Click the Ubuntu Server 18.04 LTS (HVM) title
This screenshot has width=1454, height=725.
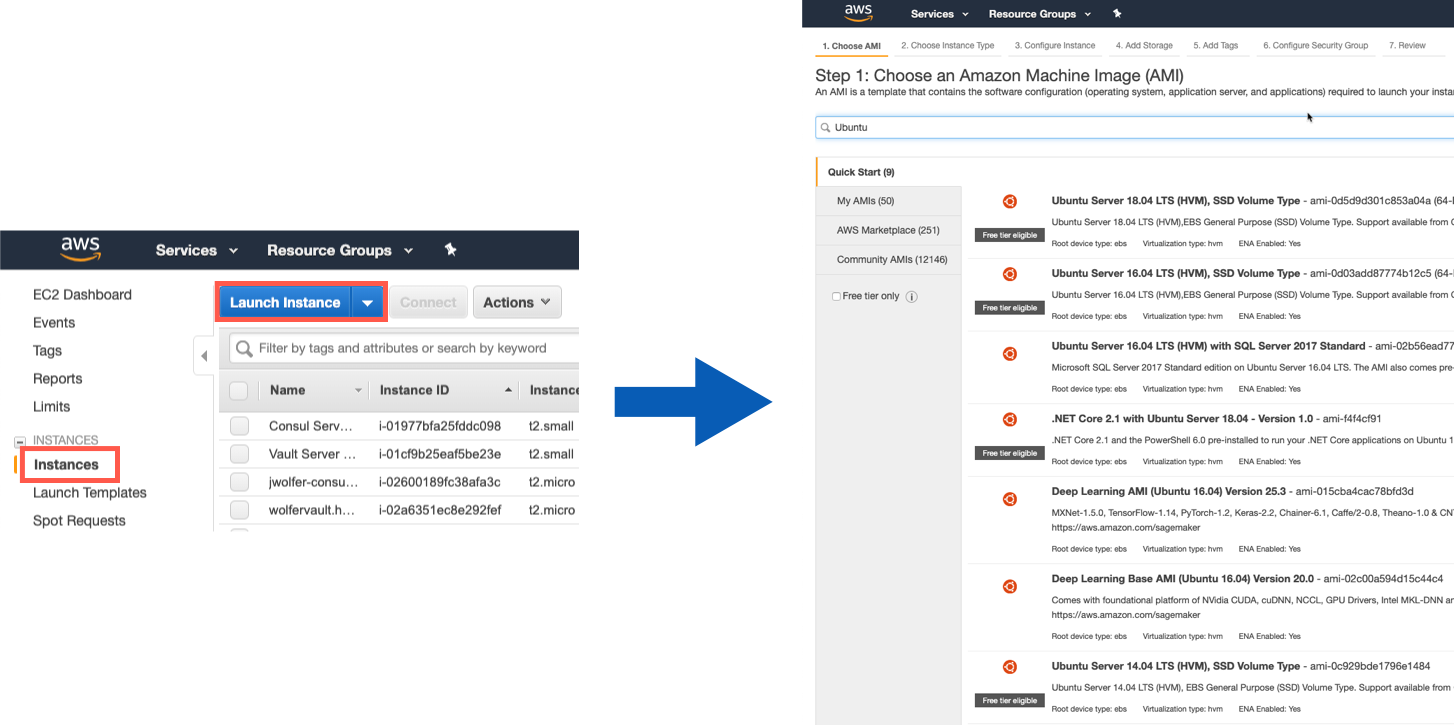[x=1176, y=201]
